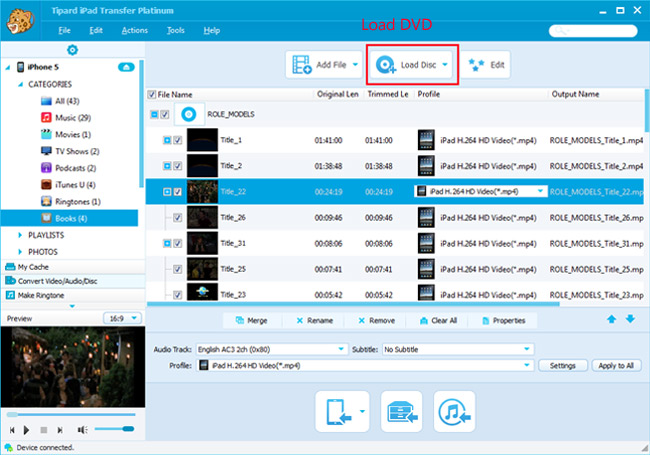This screenshot has width=650, height=455.
Task: Click the Settings button
Action: click(563, 365)
